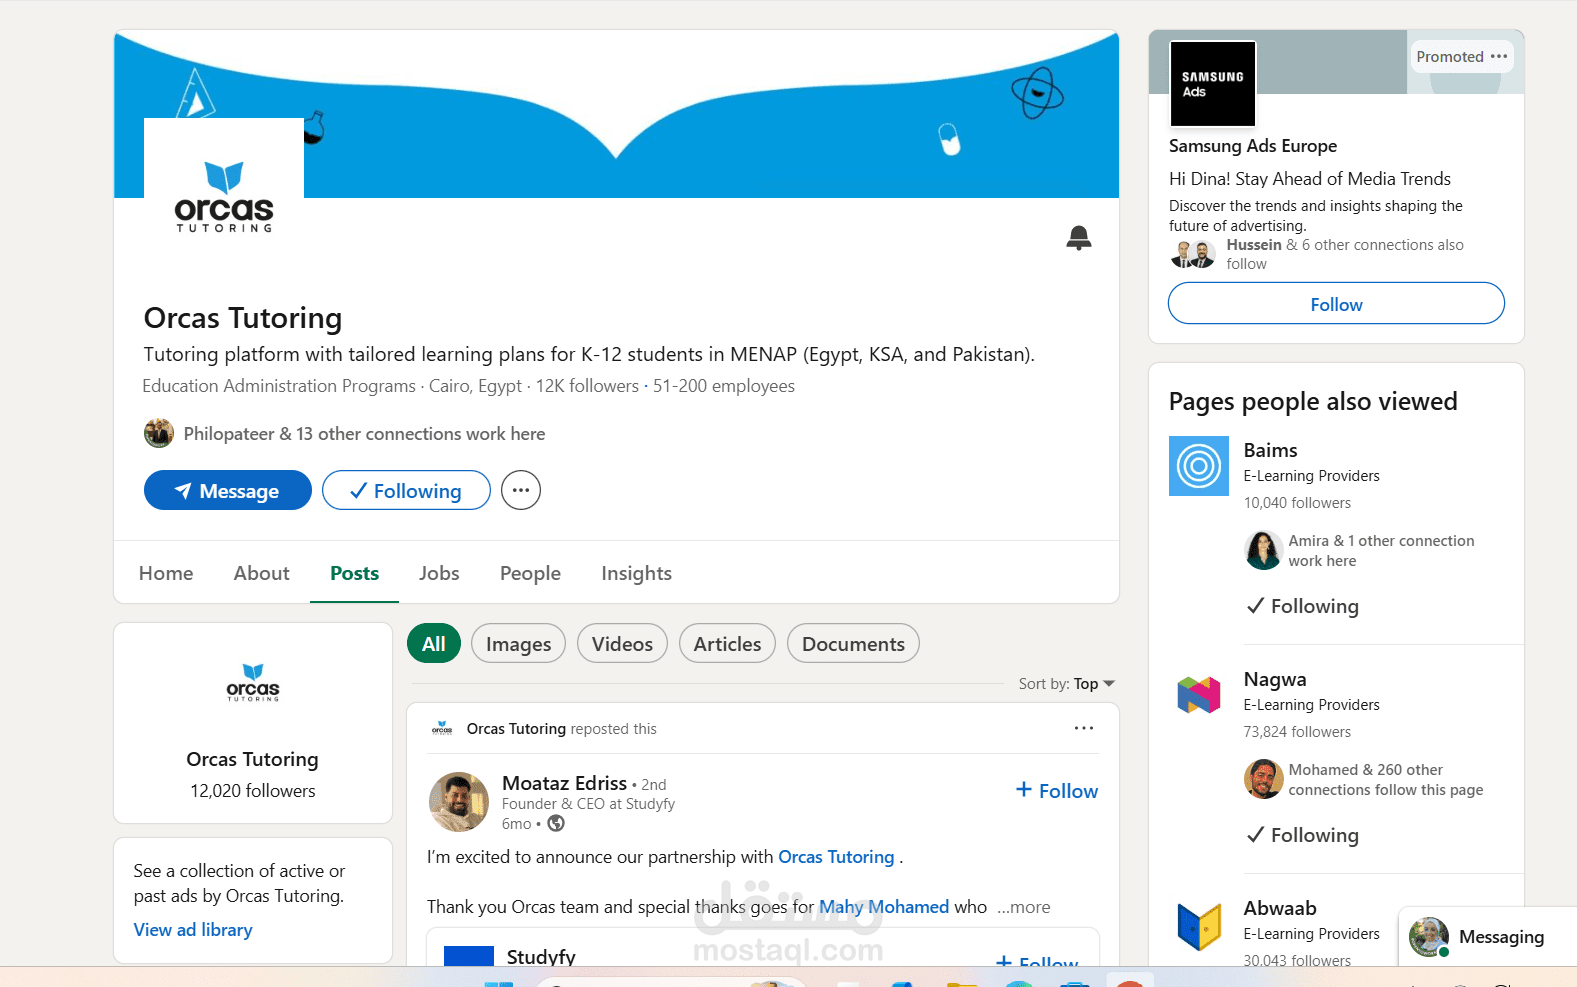Image resolution: width=1577 pixels, height=987 pixels.
Task: Switch to the Jobs tab
Action: (x=439, y=573)
